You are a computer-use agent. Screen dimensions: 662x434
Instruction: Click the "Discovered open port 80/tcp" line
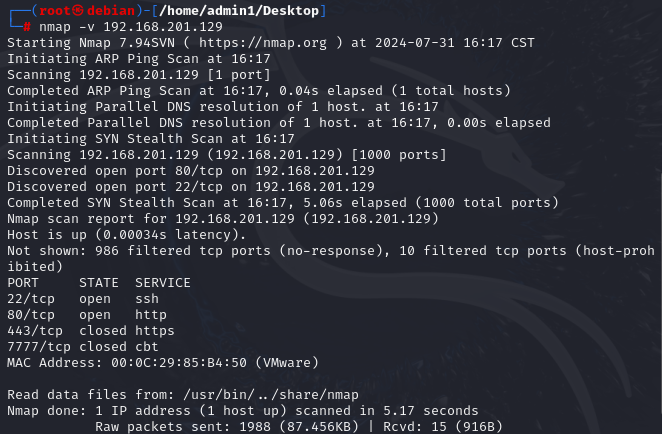pyautogui.click(x=190, y=170)
